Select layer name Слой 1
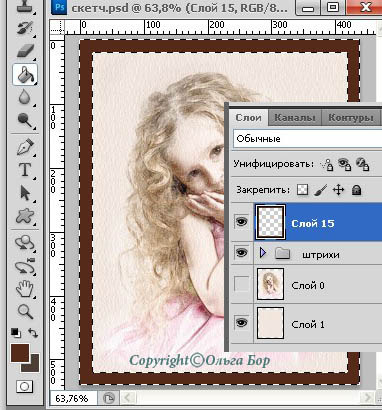The image size is (382, 410). pos(308,324)
